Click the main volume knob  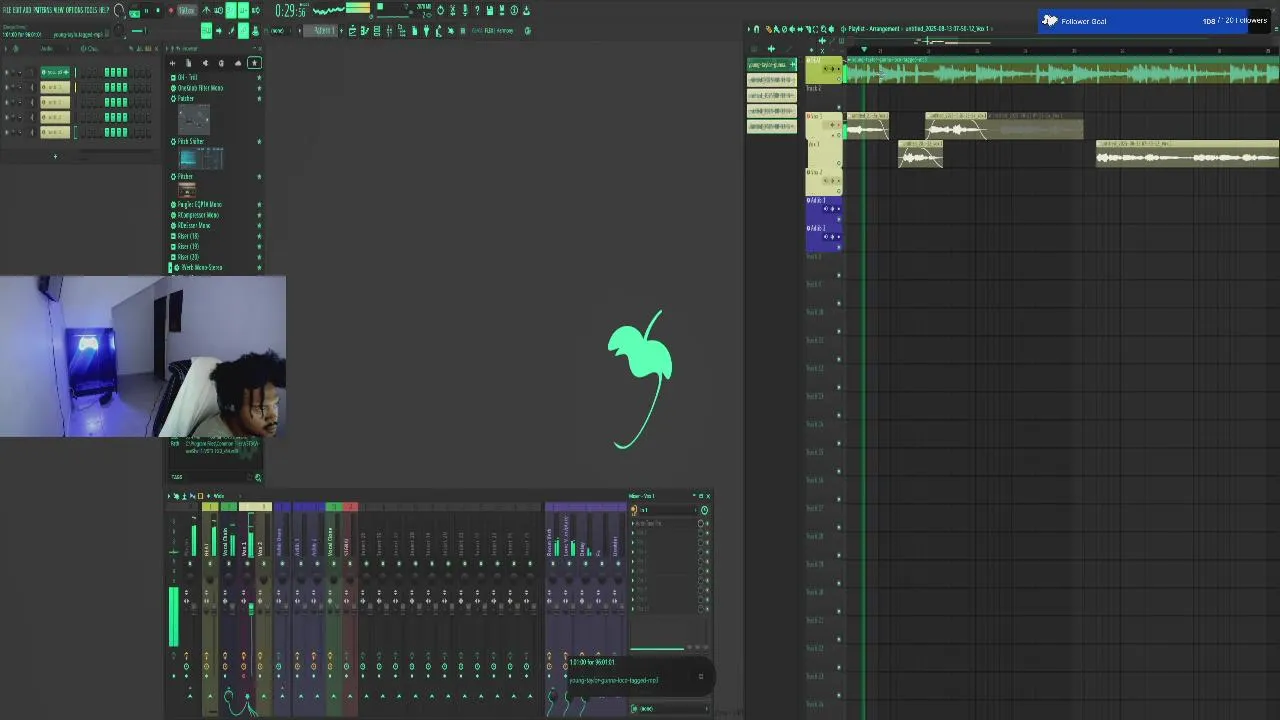(x=120, y=11)
